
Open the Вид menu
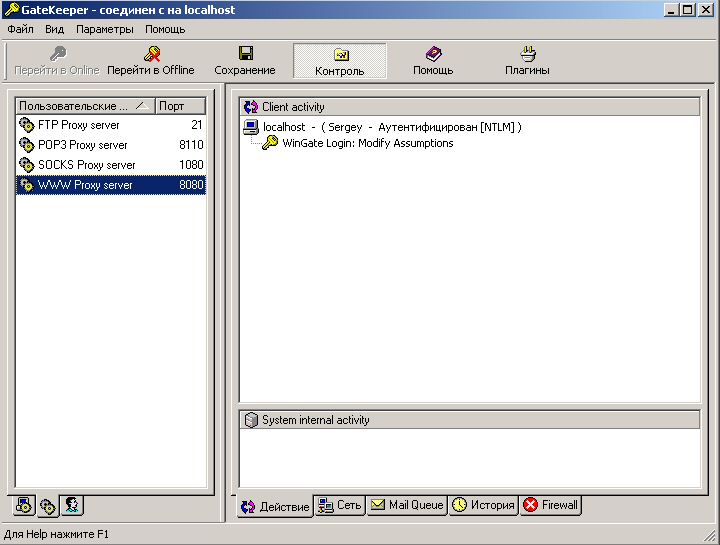(54, 29)
